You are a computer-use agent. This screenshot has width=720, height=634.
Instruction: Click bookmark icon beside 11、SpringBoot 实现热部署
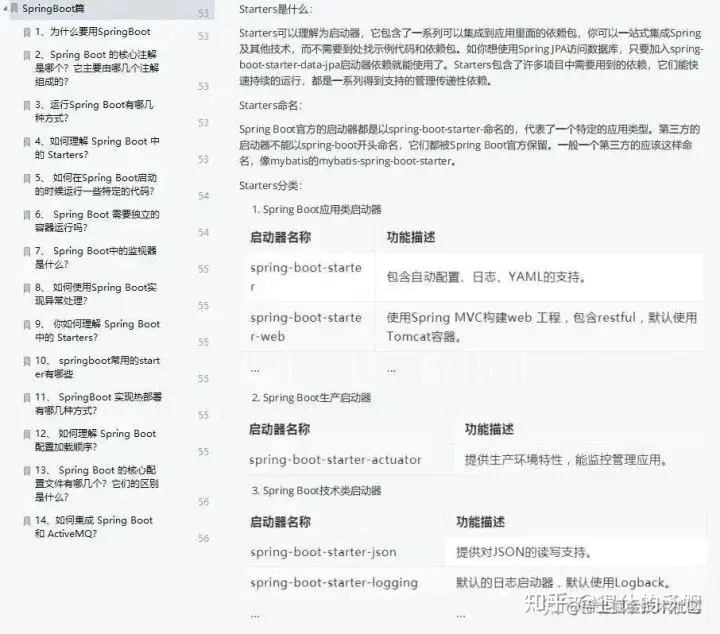tap(27, 398)
